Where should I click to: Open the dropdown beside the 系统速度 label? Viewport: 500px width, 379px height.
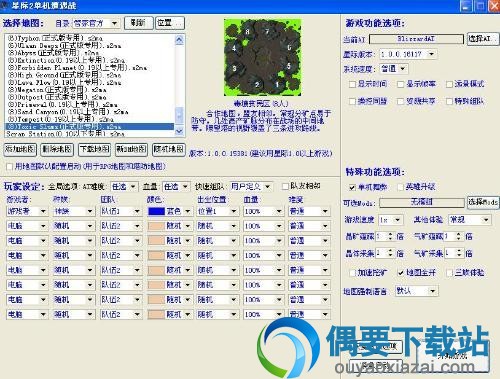pyautogui.click(x=393, y=69)
